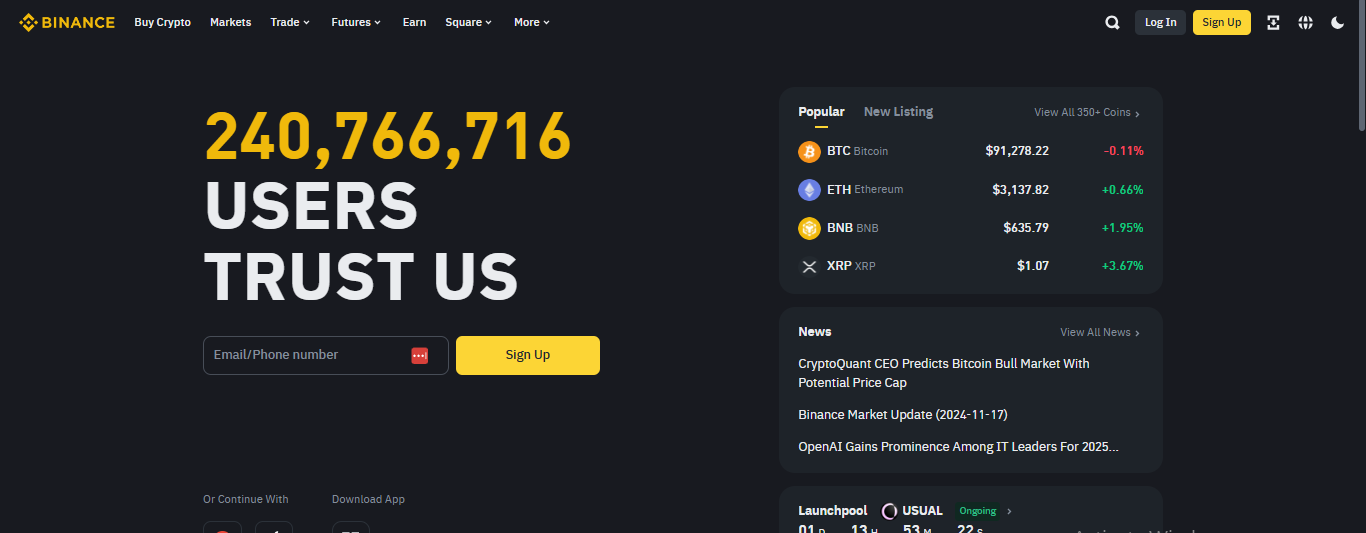Read CryptoQuant CEO Predicts Bitcoin news
Screen dimensions: 1366x533
click(x=944, y=373)
